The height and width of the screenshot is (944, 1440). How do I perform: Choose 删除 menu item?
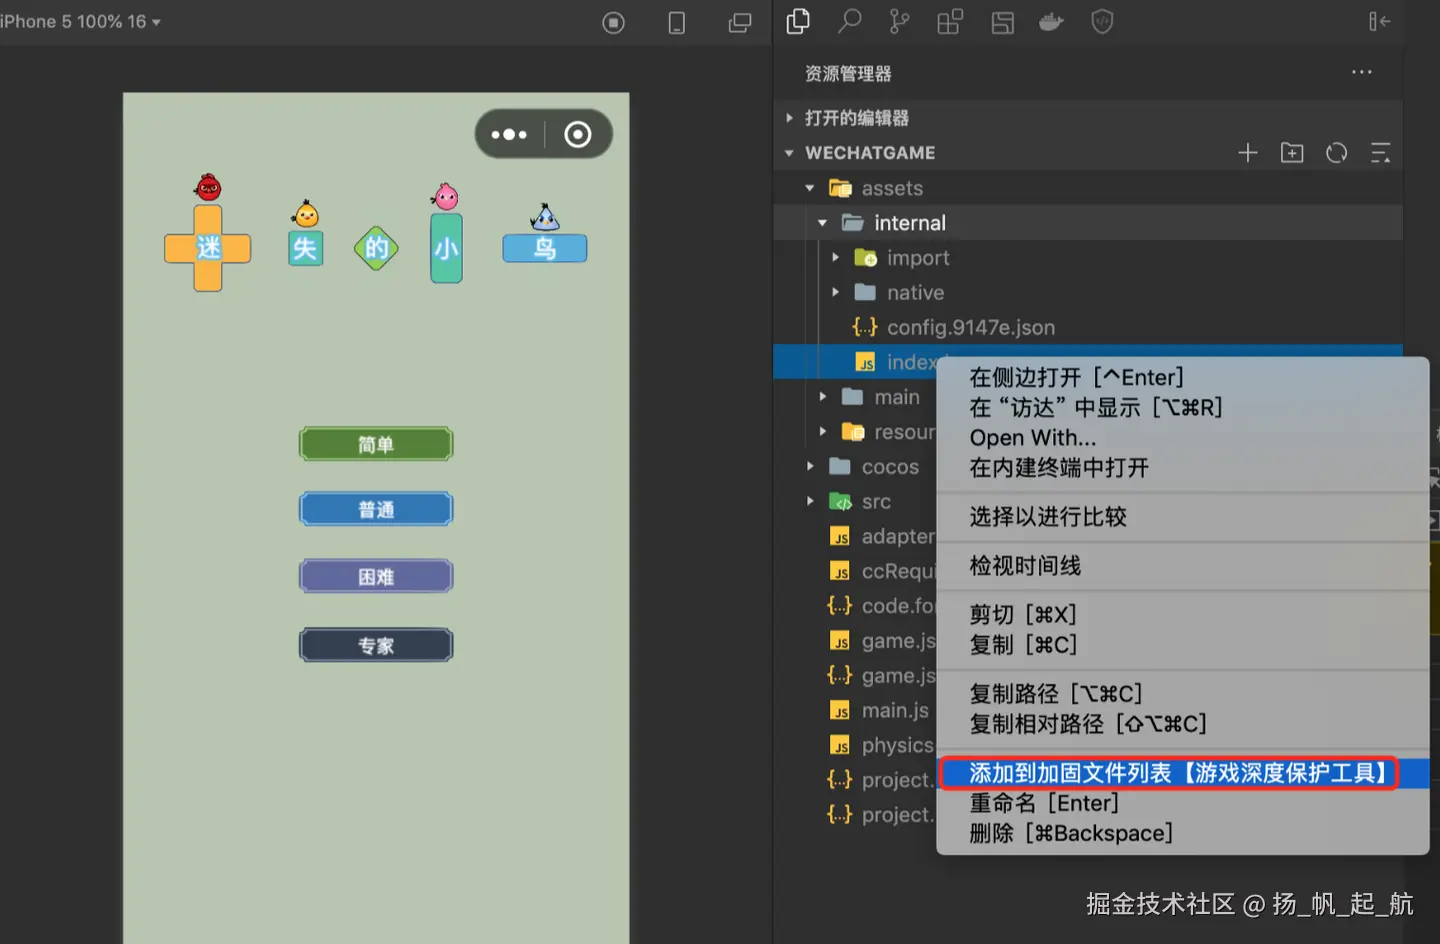pos(1183,833)
